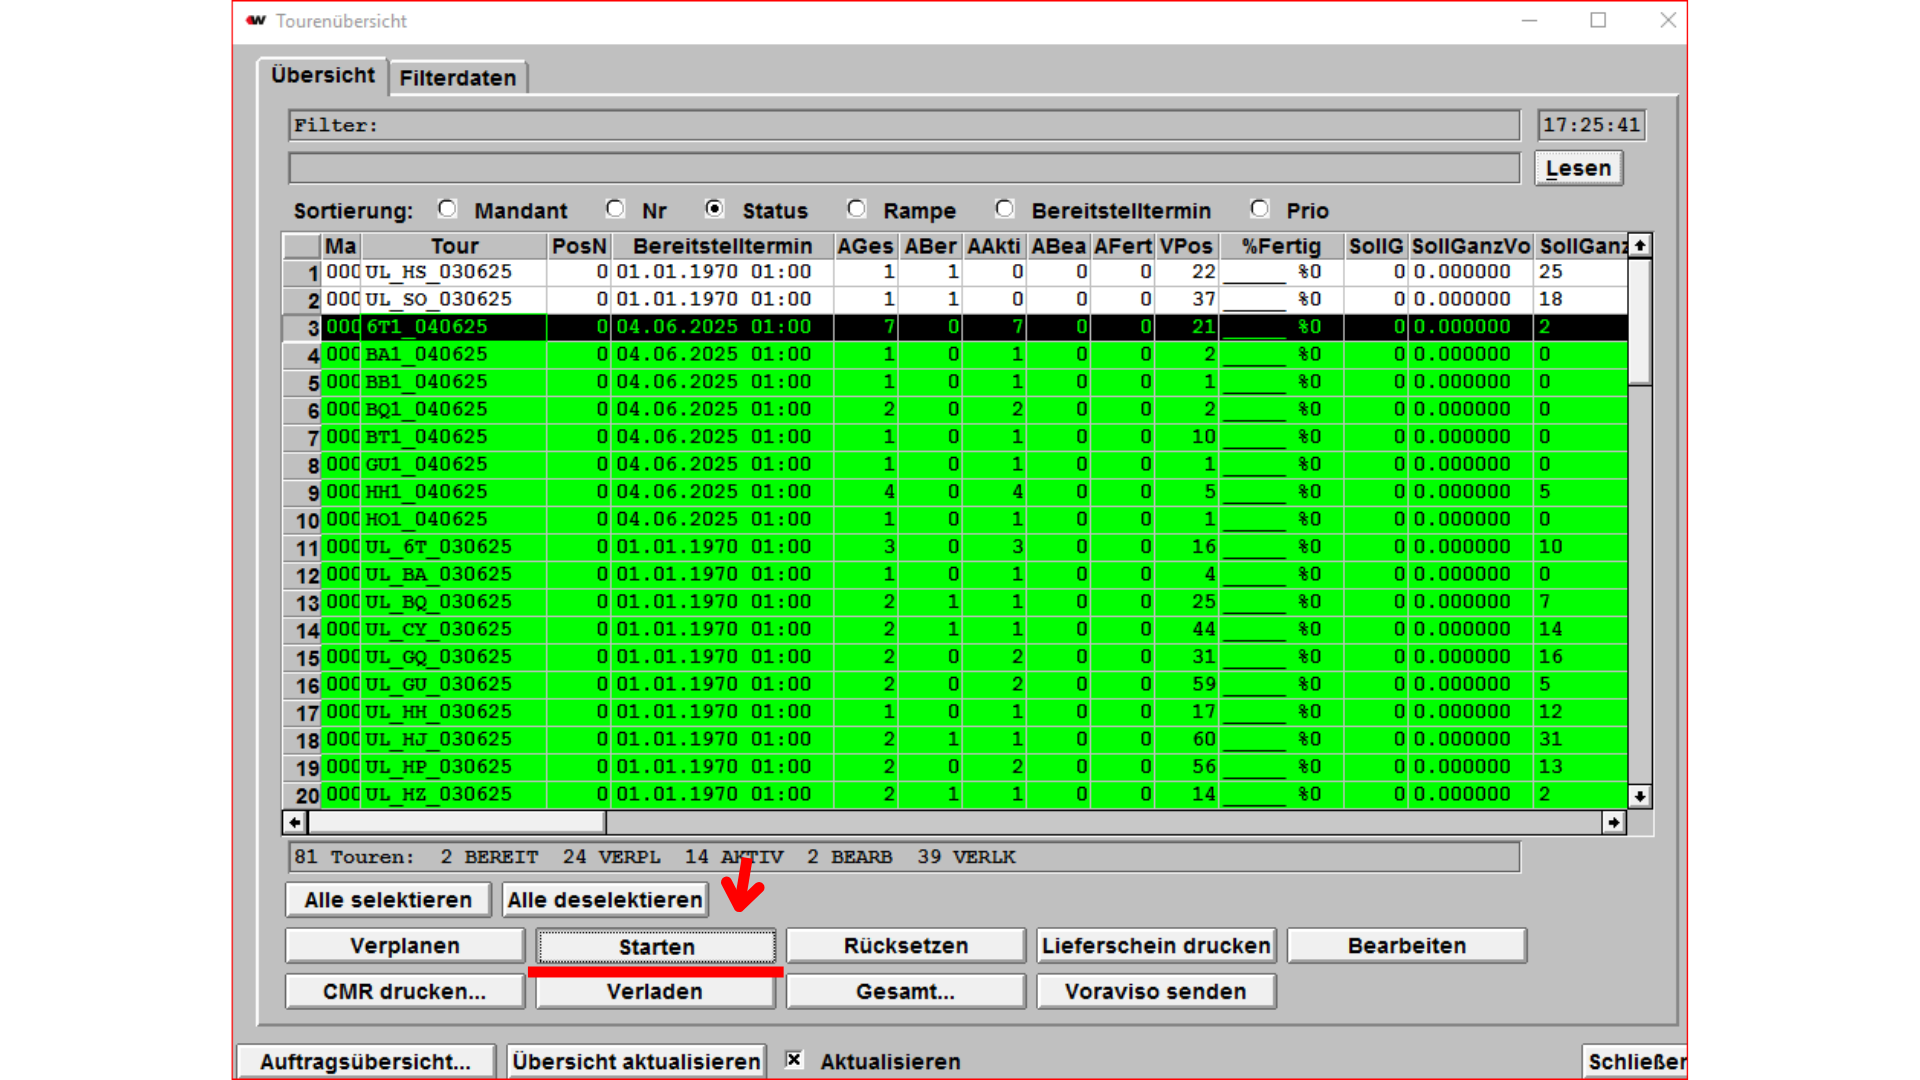Click the horizontal scrollbar thumb
The image size is (1920, 1080).
pos(456,822)
